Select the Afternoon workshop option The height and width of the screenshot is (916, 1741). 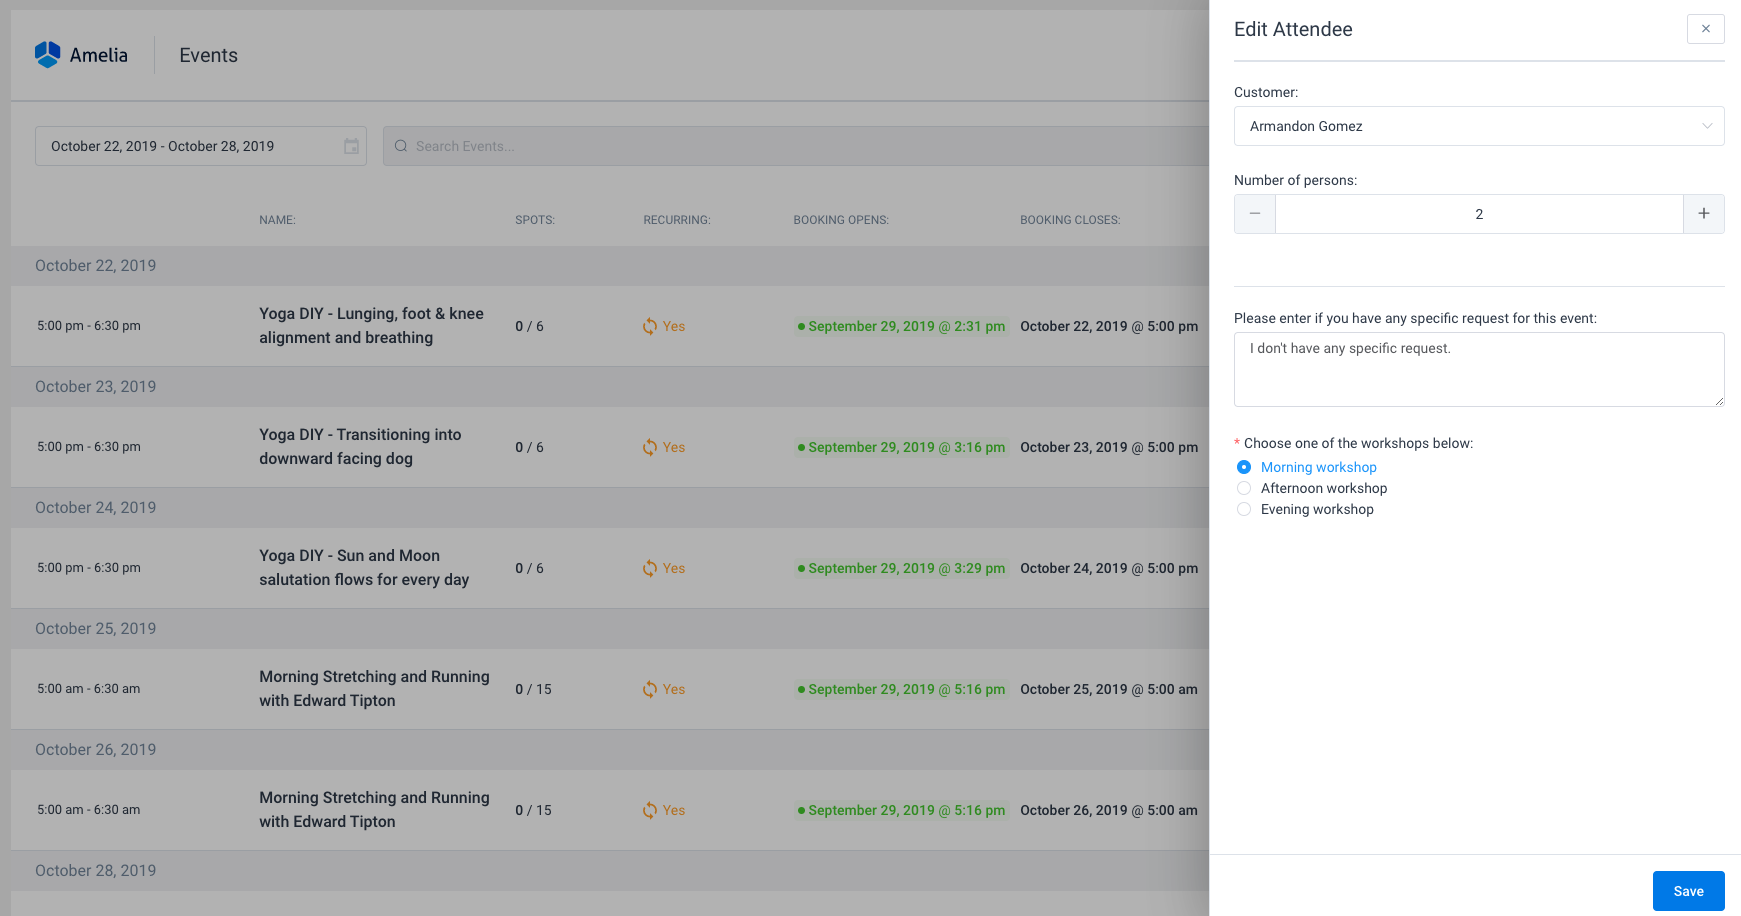1244,488
